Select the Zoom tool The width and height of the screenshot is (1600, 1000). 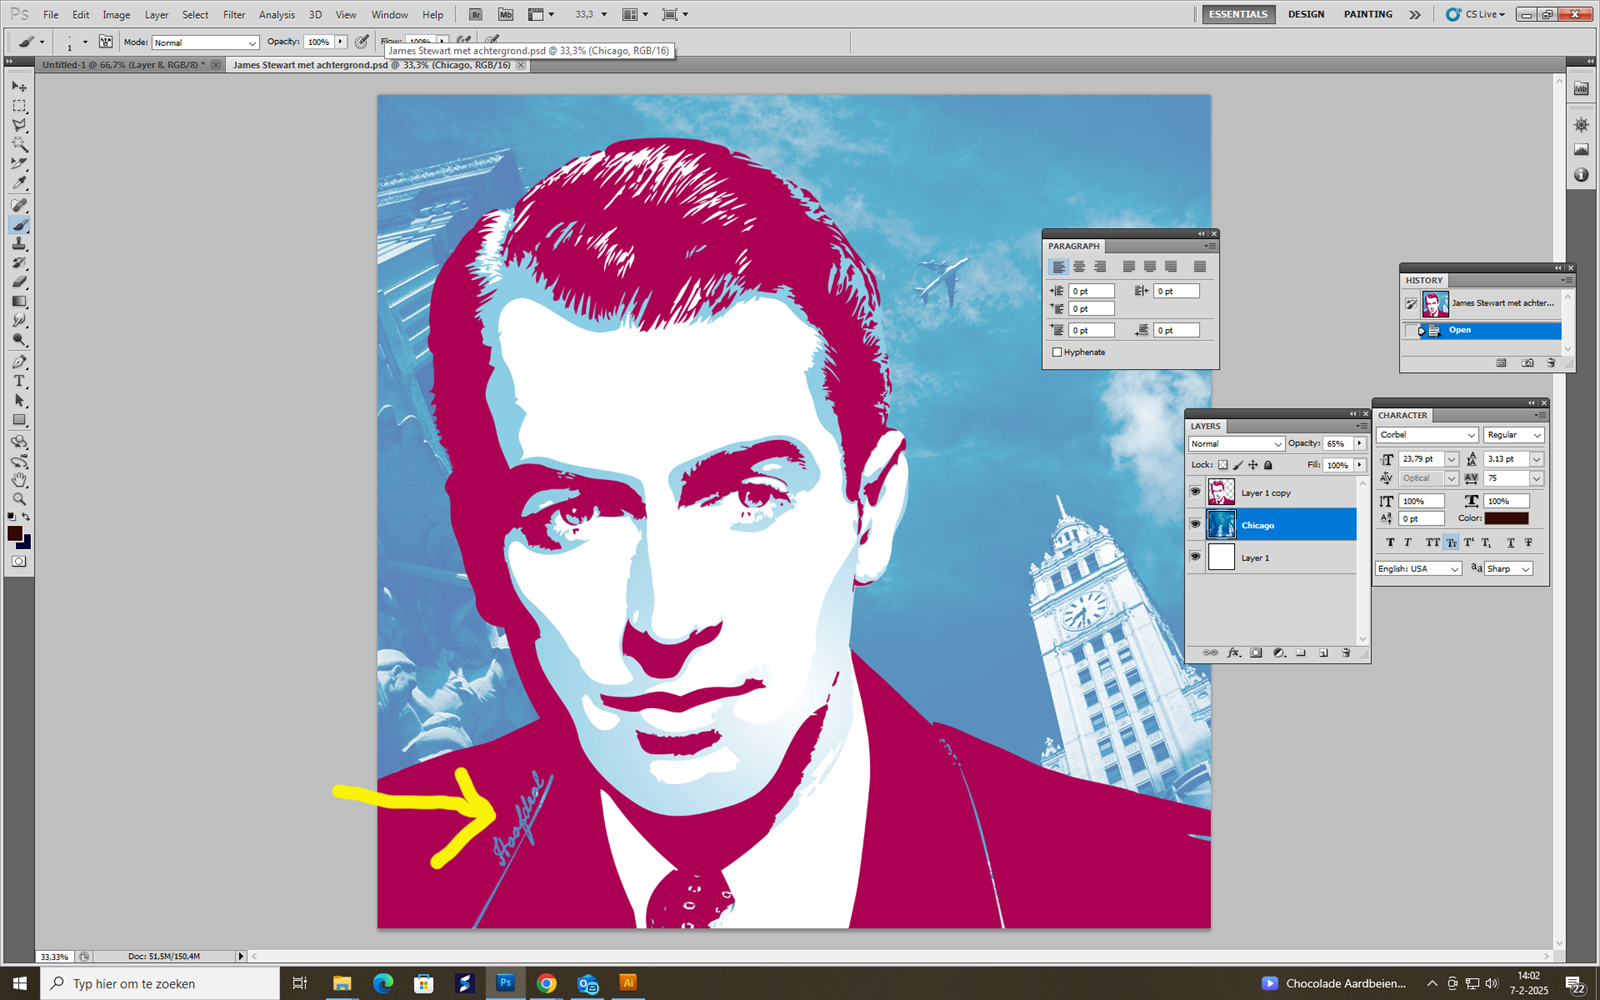19,499
